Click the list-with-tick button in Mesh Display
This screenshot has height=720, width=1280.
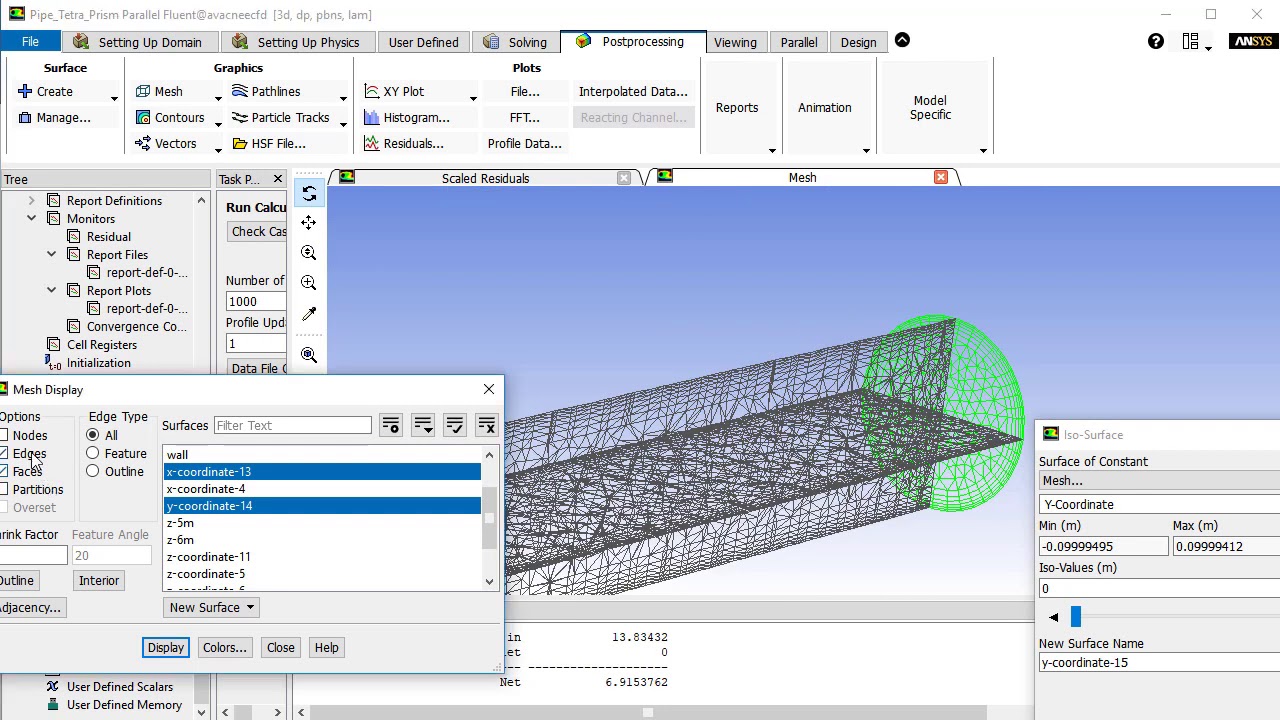(x=455, y=425)
